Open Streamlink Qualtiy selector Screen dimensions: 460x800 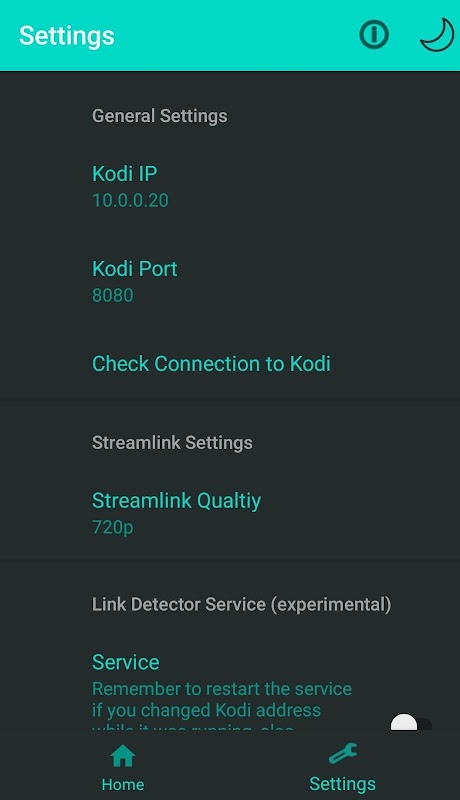(x=230, y=513)
